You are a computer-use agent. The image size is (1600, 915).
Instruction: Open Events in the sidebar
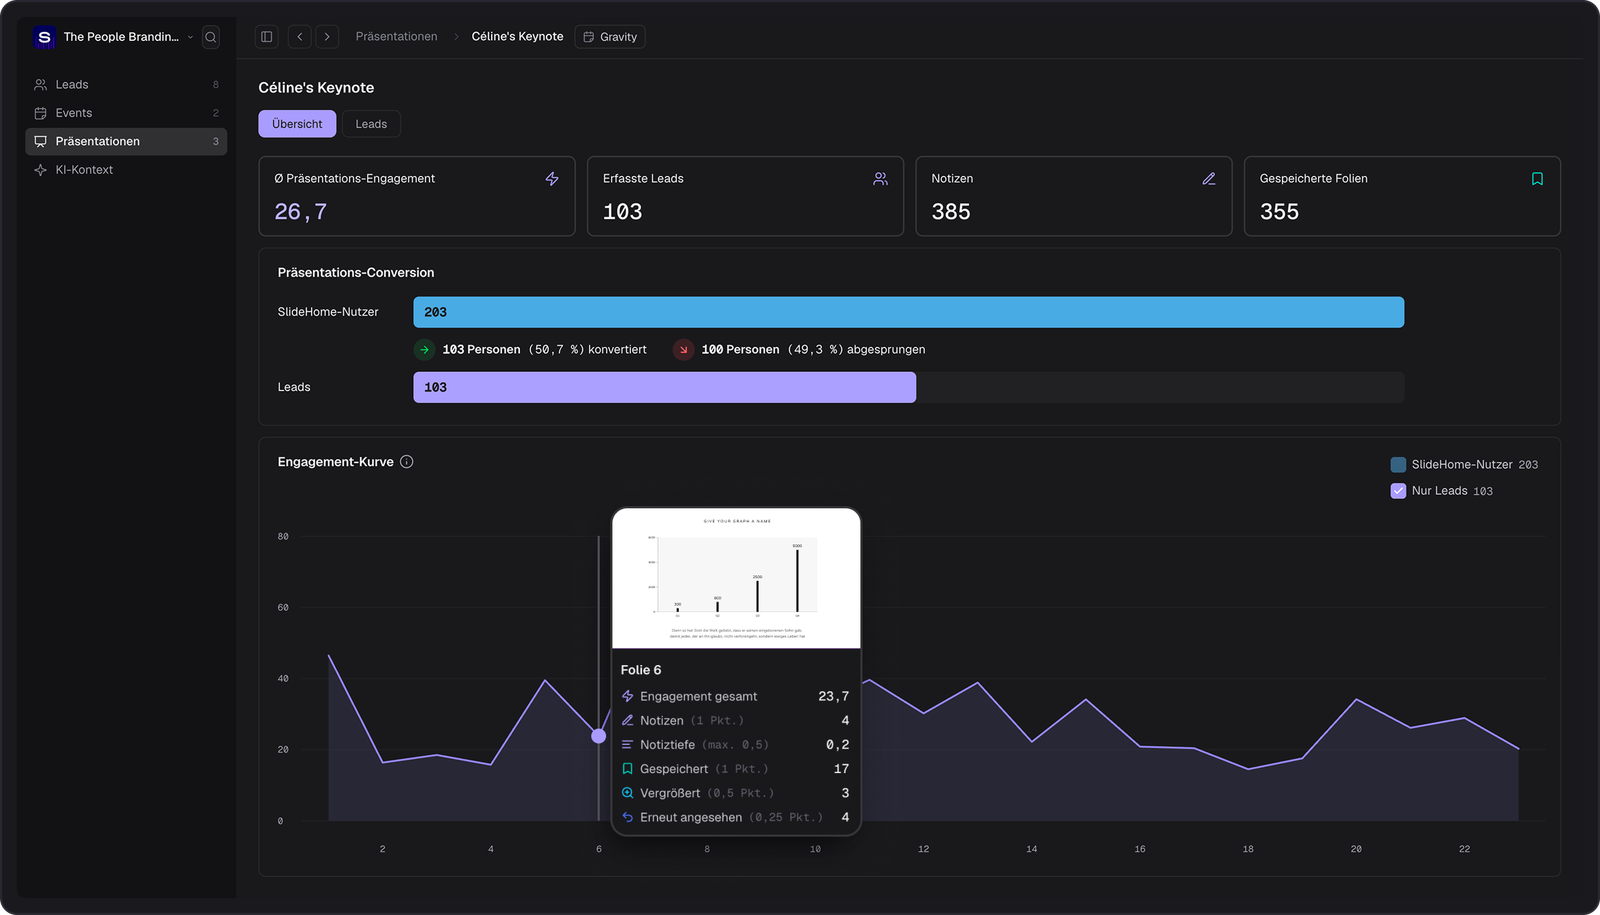click(126, 113)
